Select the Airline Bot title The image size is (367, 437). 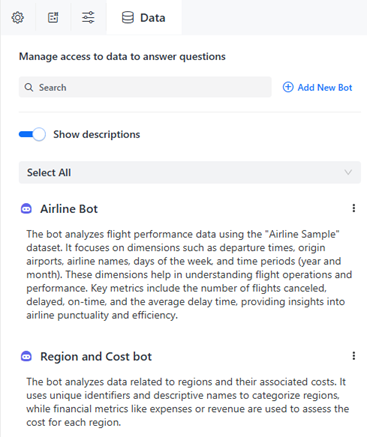click(x=69, y=209)
